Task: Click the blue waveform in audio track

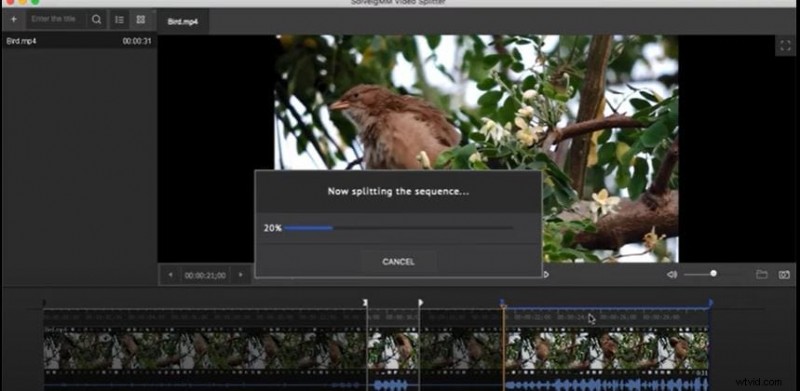Action: [x=607, y=384]
